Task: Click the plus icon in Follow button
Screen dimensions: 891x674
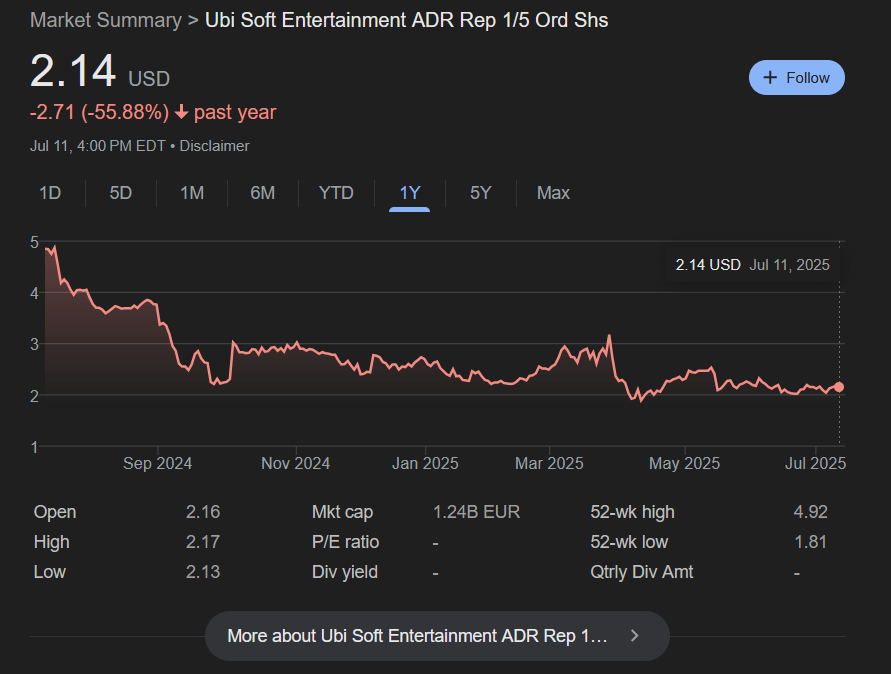Action: pyautogui.click(x=770, y=78)
